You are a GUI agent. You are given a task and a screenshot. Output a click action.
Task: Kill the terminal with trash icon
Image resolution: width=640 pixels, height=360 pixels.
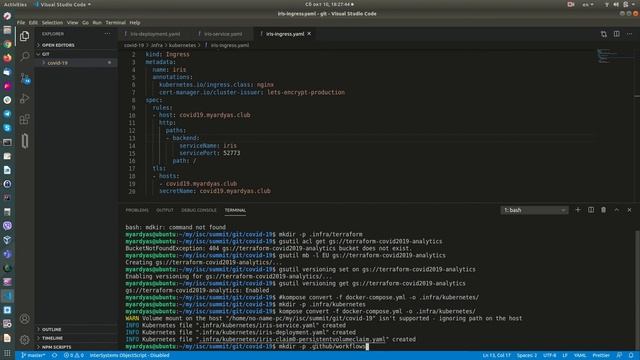click(603, 210)
